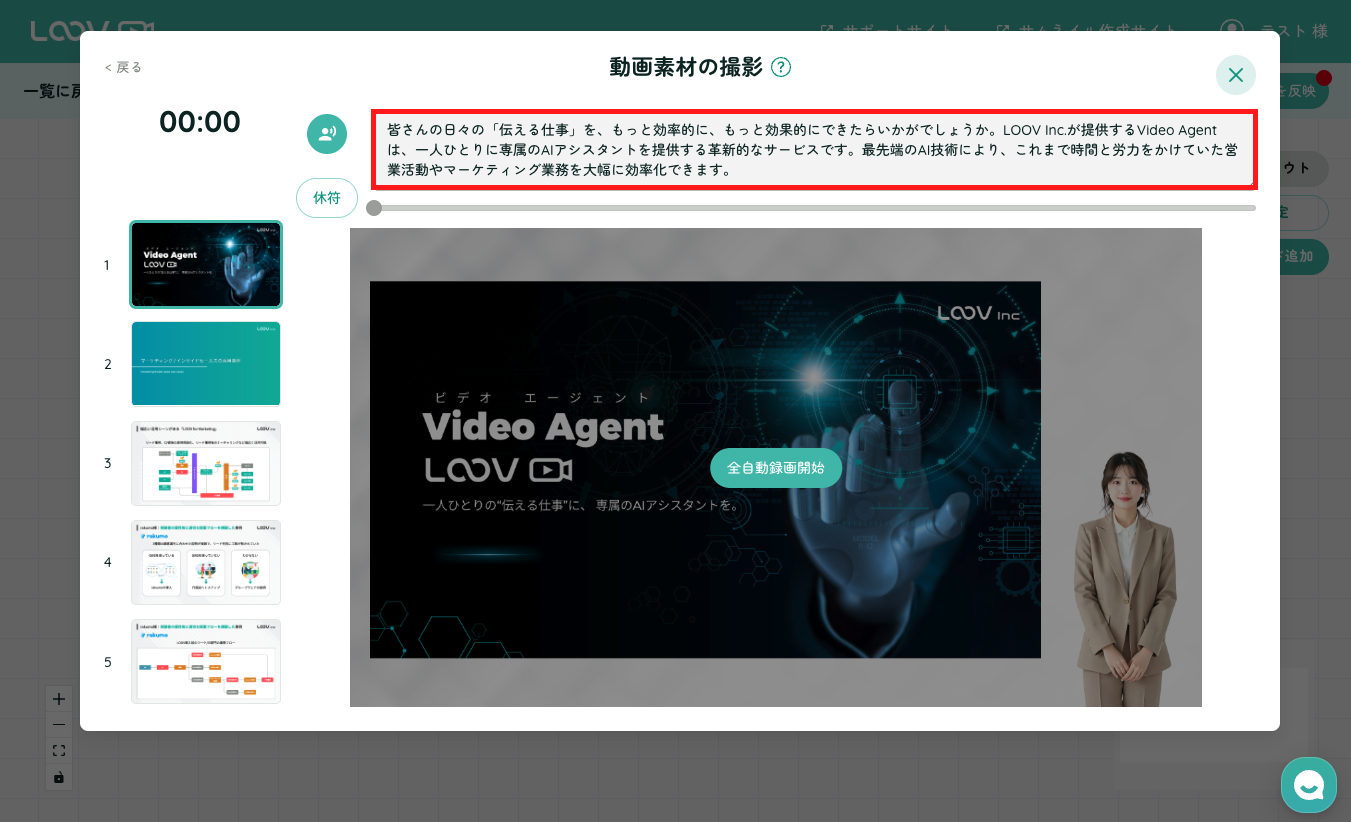Select slide 1 Video Agent thumbnail
The height and width of the screenshot is (822, 1351).
click(x=206, y=264)
